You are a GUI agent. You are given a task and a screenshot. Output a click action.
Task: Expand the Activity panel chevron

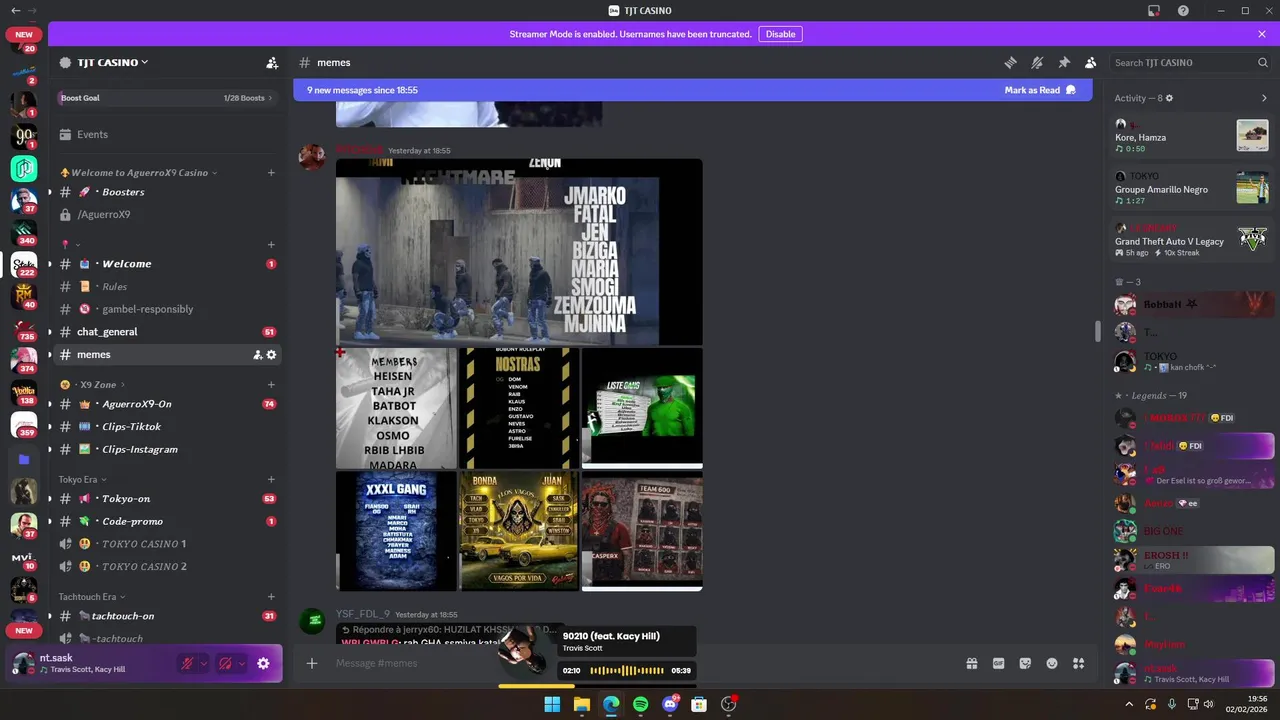tap(1264, 98)
